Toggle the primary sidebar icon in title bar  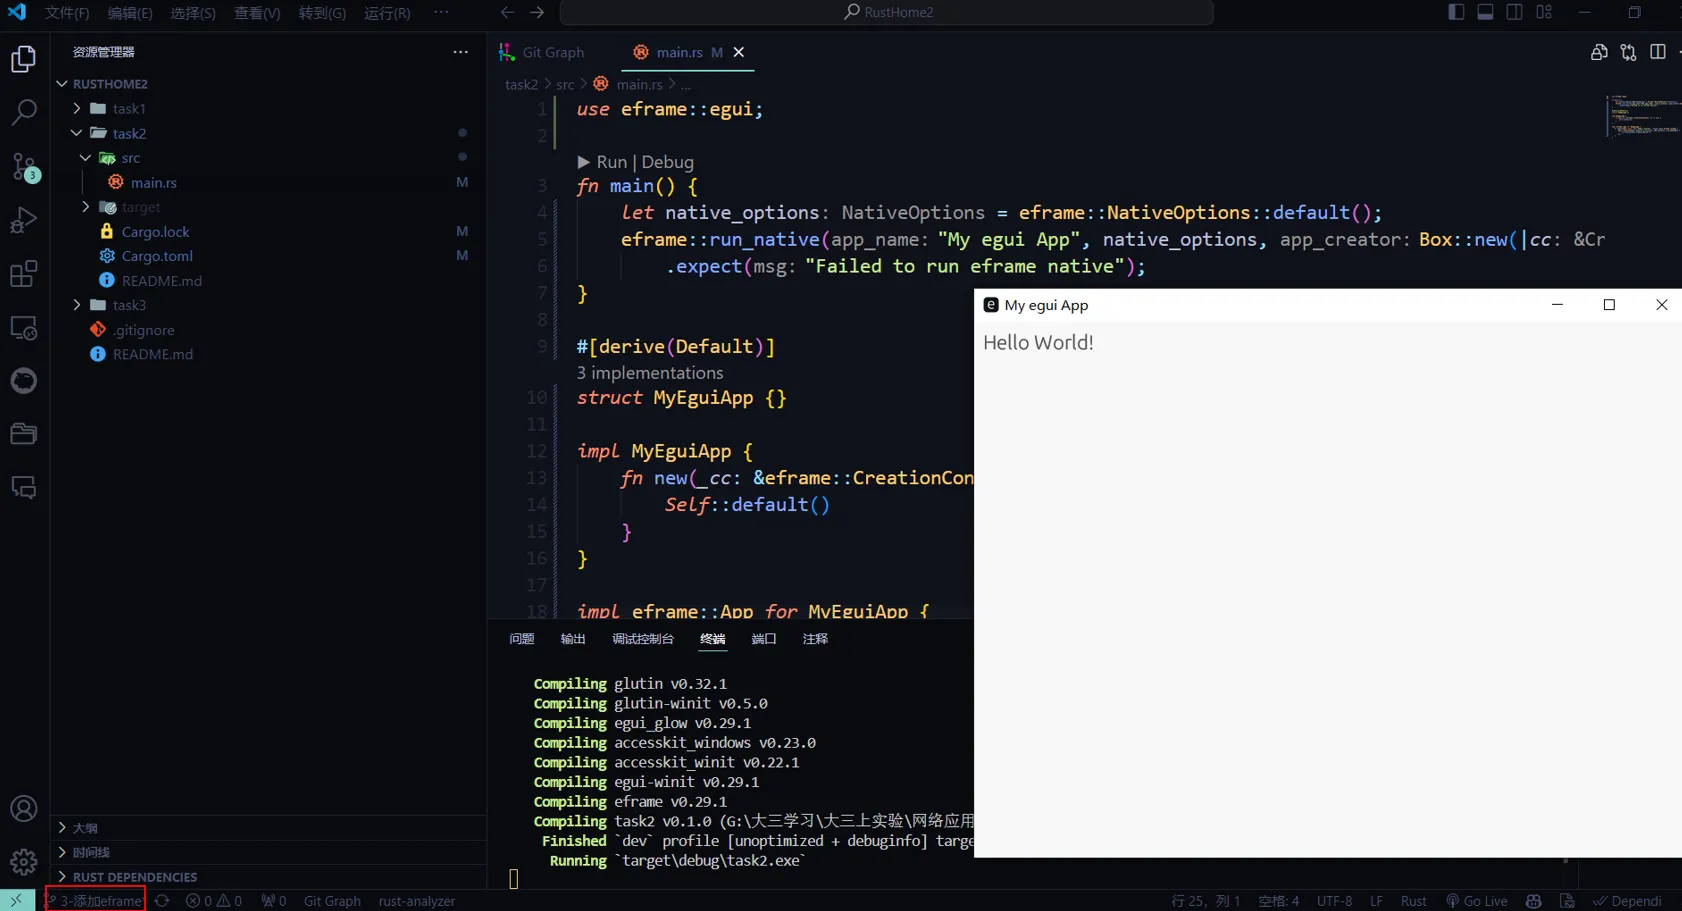(1456, 12)
